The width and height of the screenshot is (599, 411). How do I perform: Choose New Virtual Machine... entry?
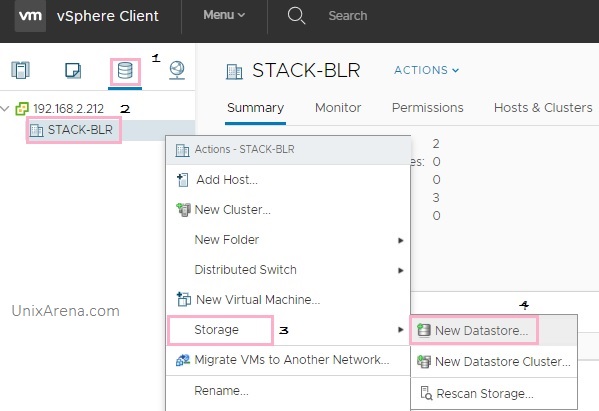pos(288,300)
